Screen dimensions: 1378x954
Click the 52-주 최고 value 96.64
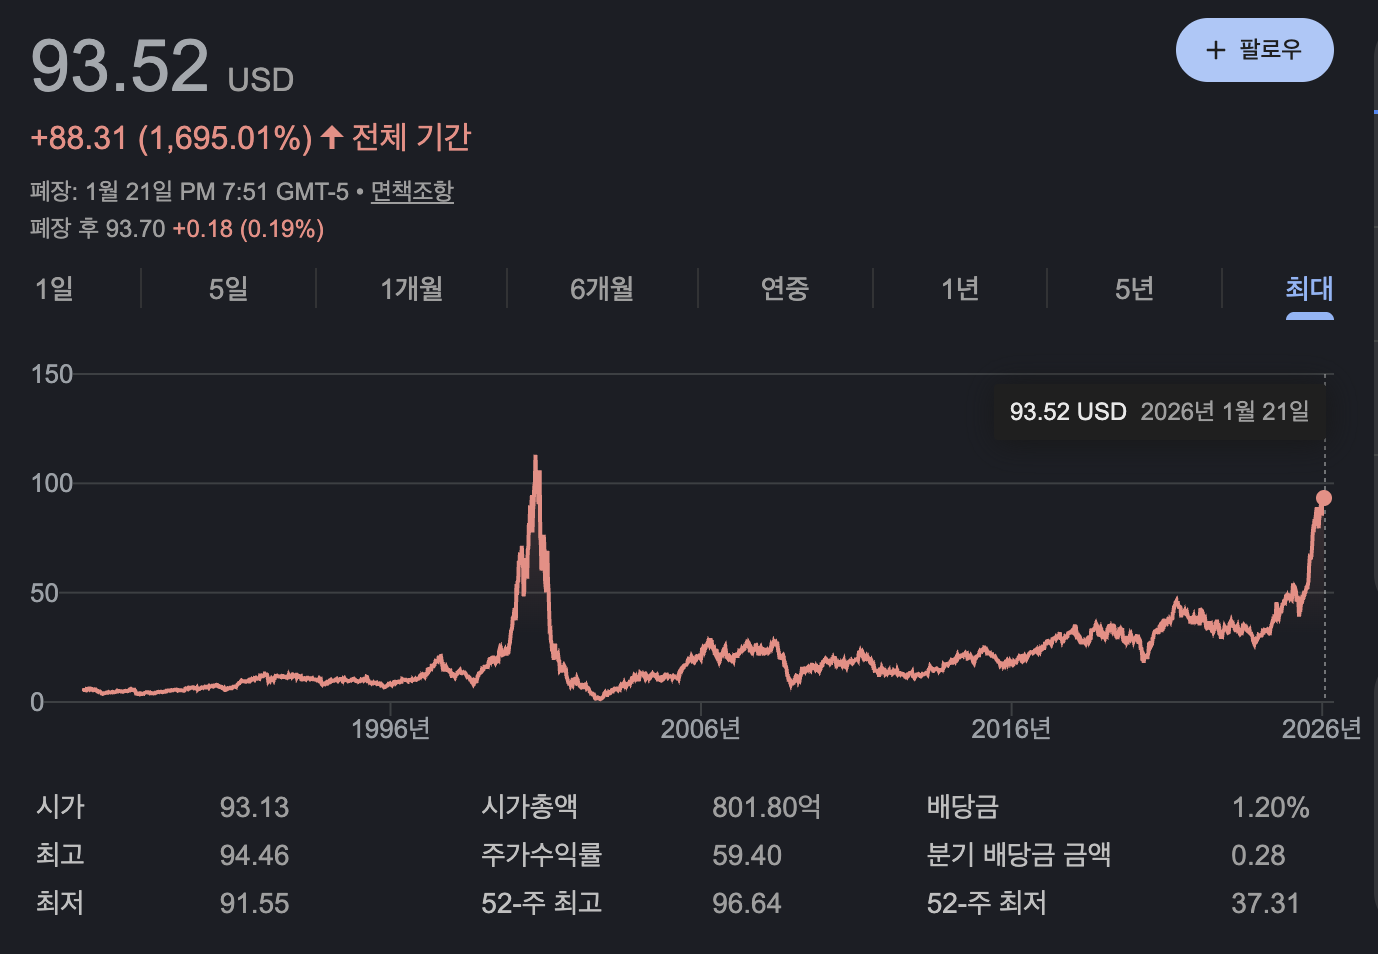point(746,903)
